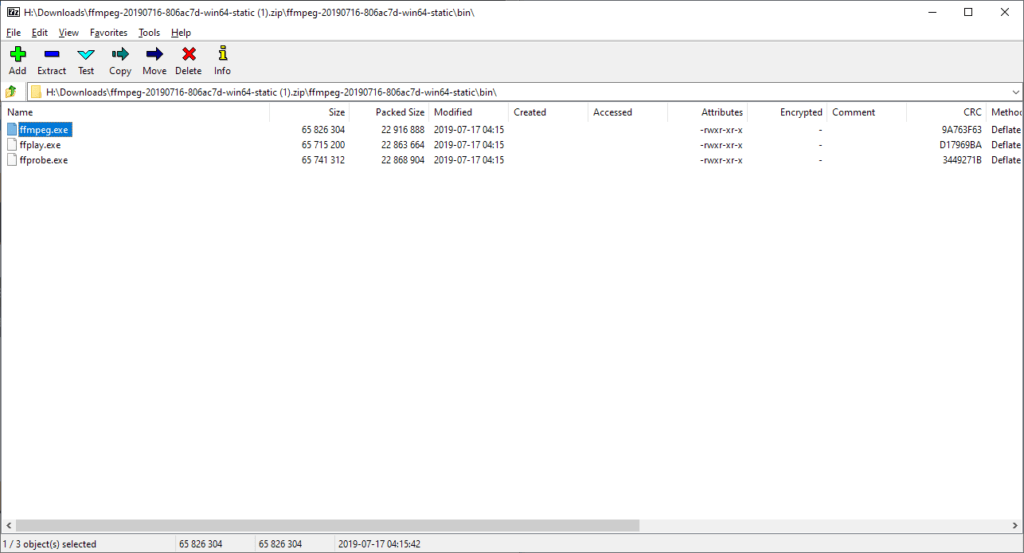The image size is (1024, 553).
Task: Click the Copy toolbar icon
Action: (x=120, y=54)
